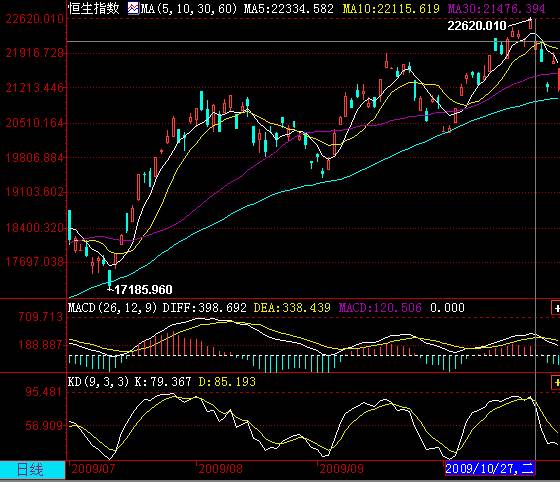Click the 2009/07 date axis label

93,468
